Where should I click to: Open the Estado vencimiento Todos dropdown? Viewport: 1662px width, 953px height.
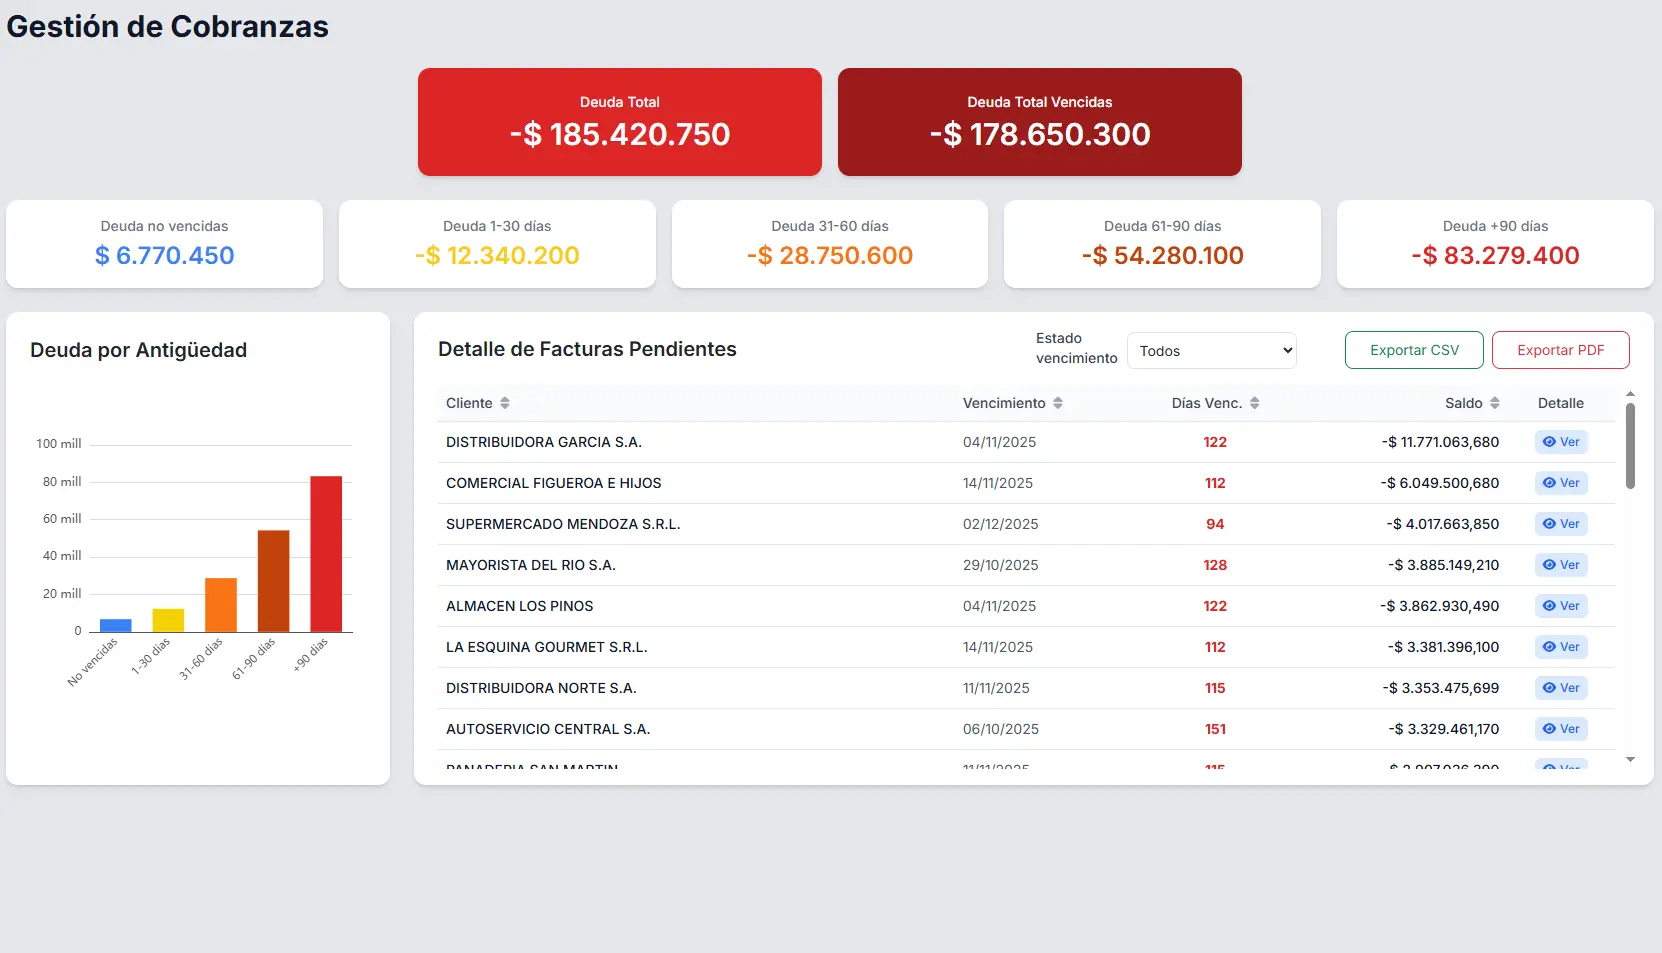point(1212,351)
